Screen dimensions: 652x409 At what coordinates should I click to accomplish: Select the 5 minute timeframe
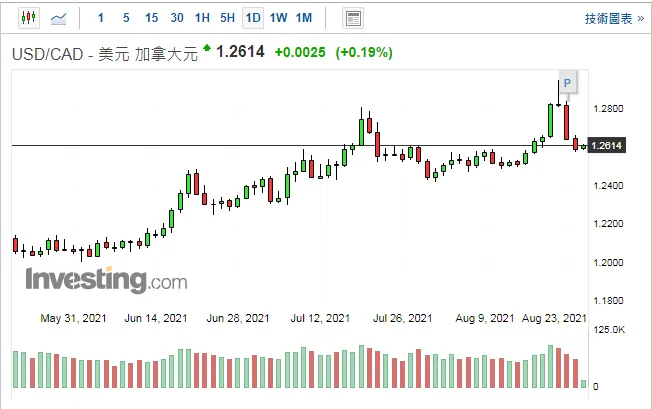coord(126,18)
